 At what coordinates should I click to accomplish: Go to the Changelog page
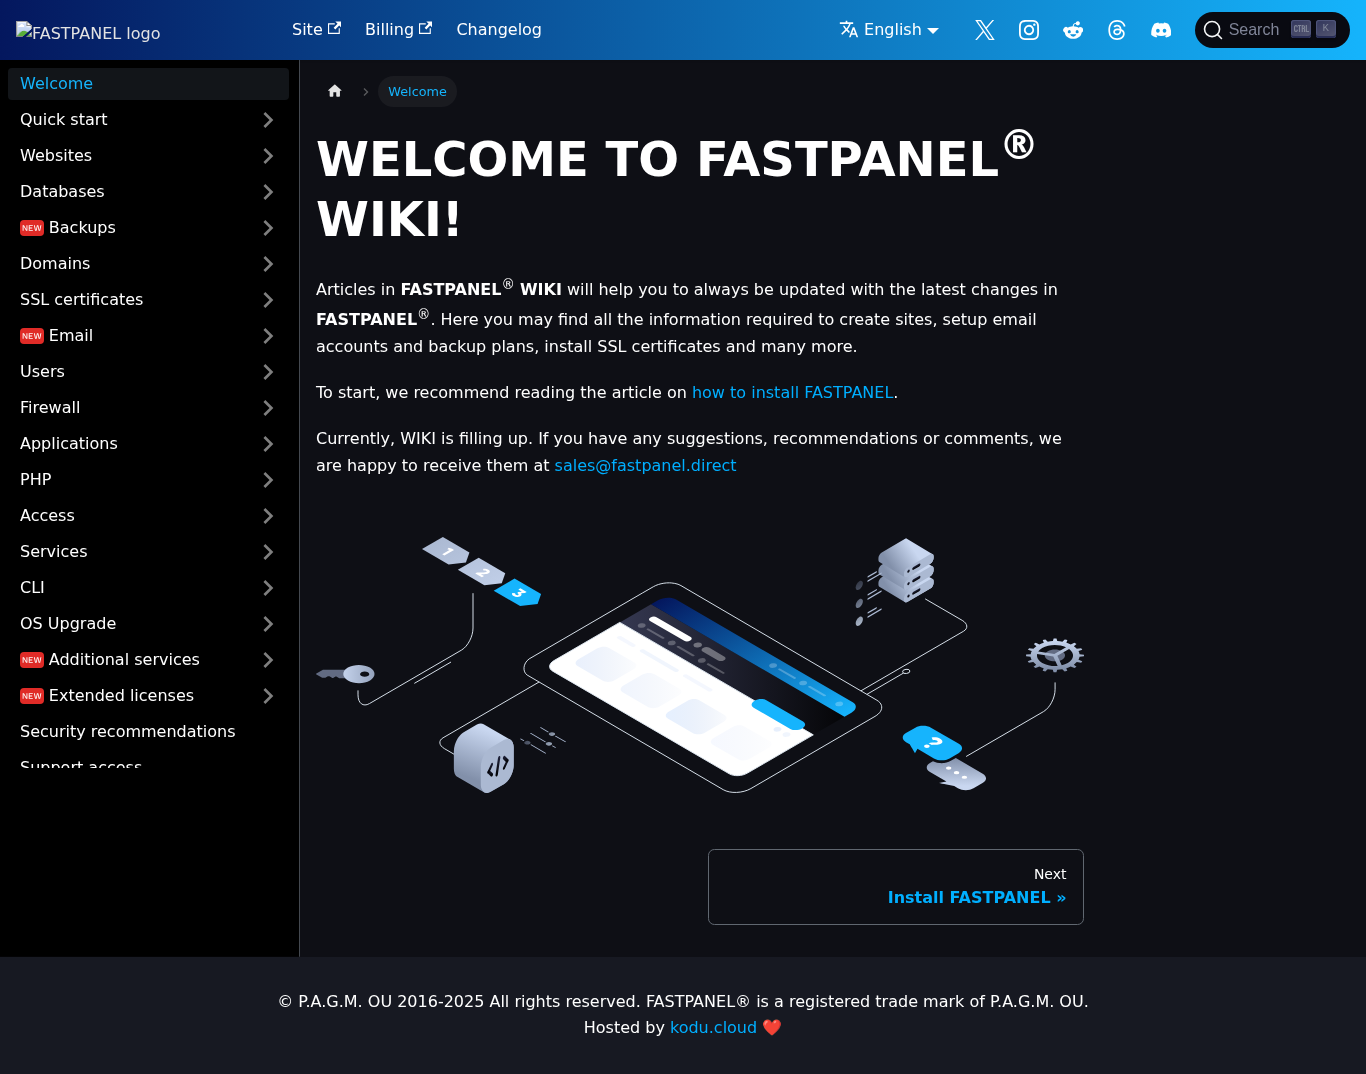[499, 30]
